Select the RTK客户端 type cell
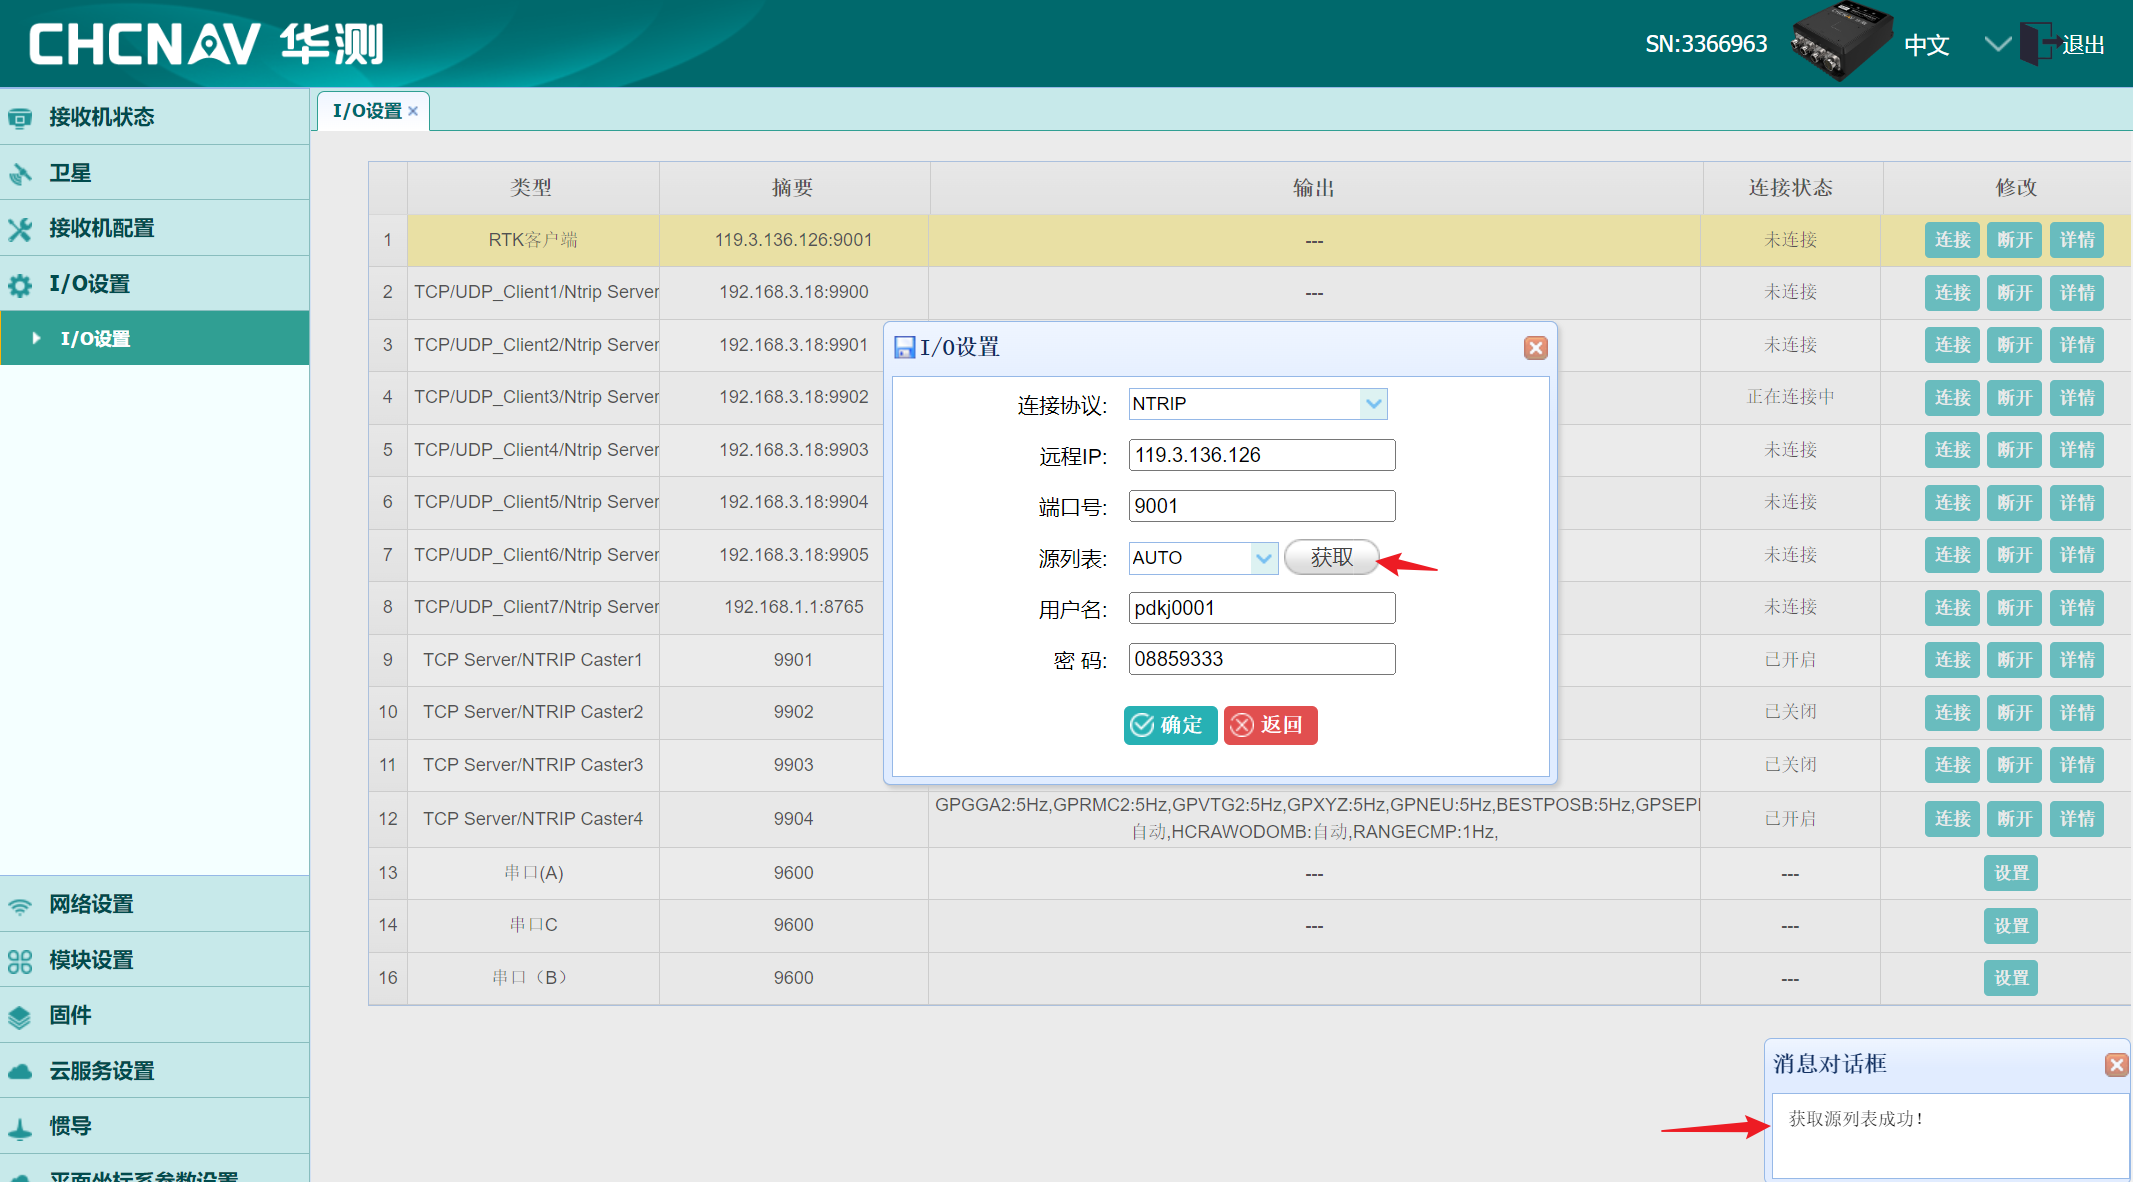2133x1182 pixels. coord(533,240)
